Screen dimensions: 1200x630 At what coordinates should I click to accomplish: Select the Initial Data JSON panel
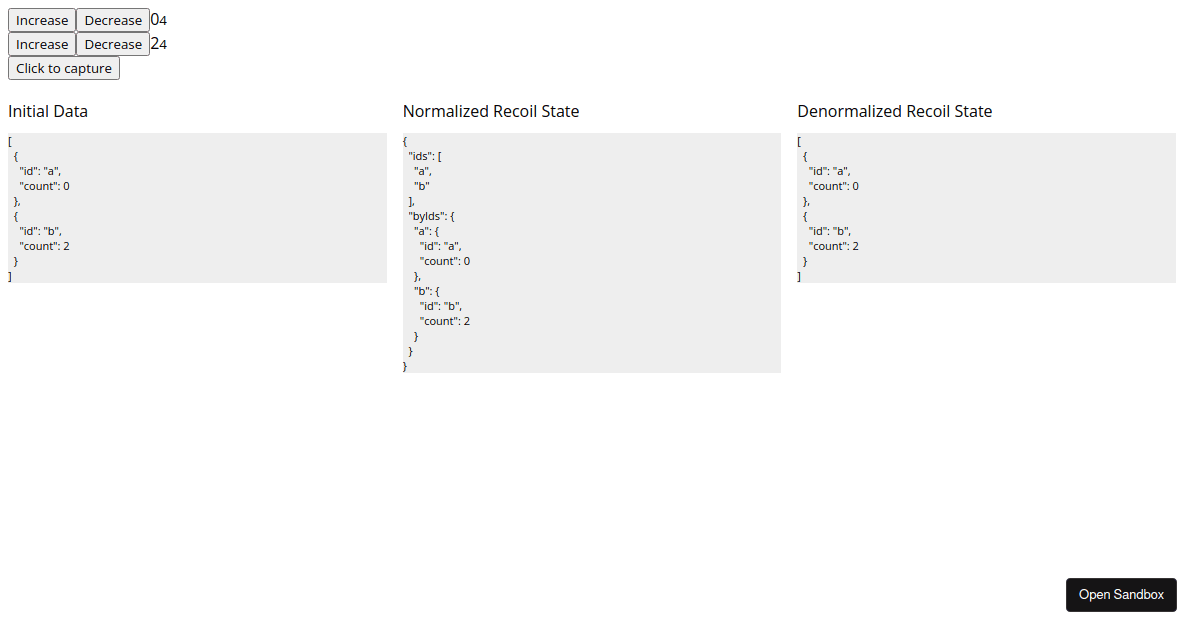click(195, 207)
